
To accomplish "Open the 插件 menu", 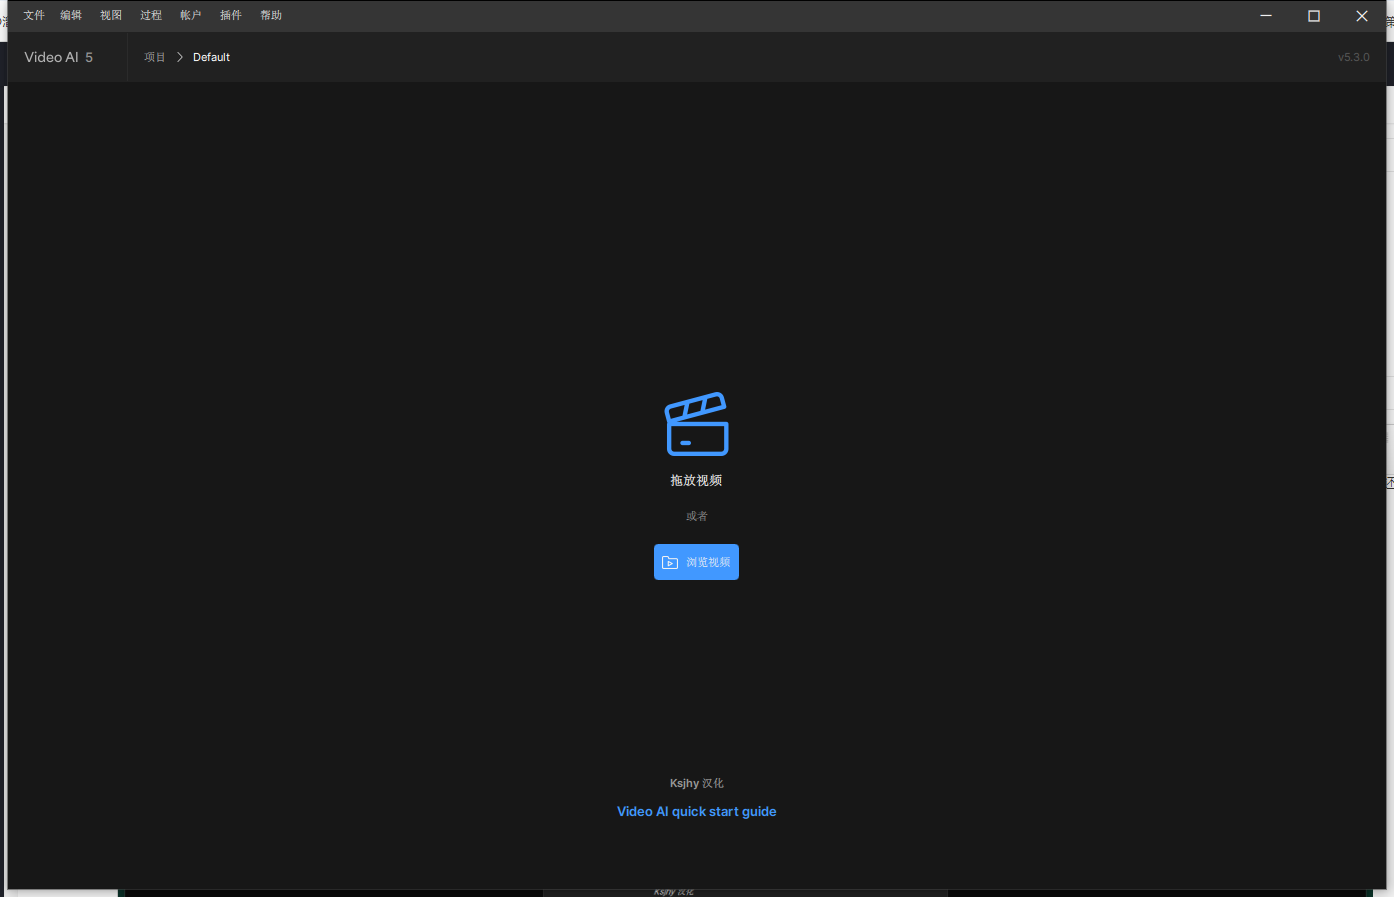I will (231, 15).
